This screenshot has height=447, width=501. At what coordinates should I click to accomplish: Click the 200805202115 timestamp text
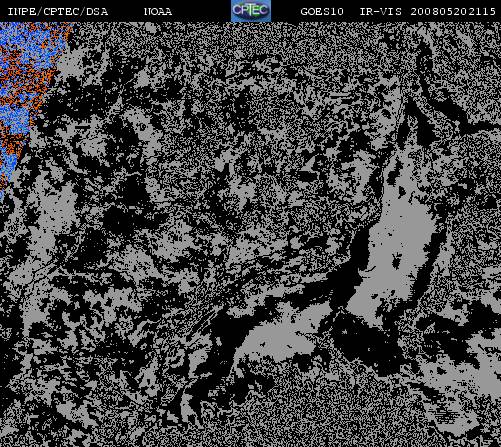pos(453,12)
